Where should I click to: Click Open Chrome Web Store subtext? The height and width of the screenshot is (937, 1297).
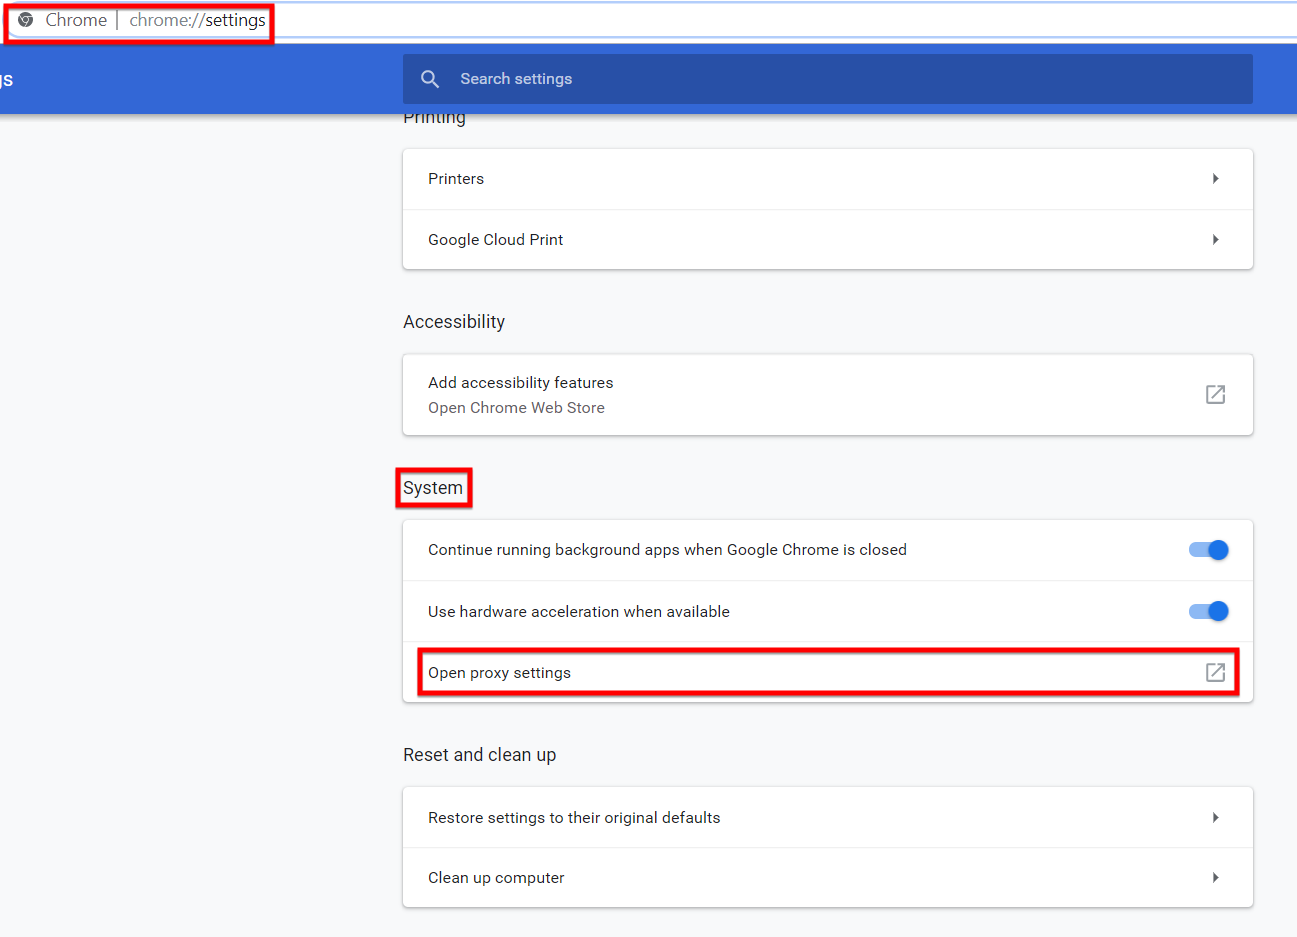click(516, 408)
